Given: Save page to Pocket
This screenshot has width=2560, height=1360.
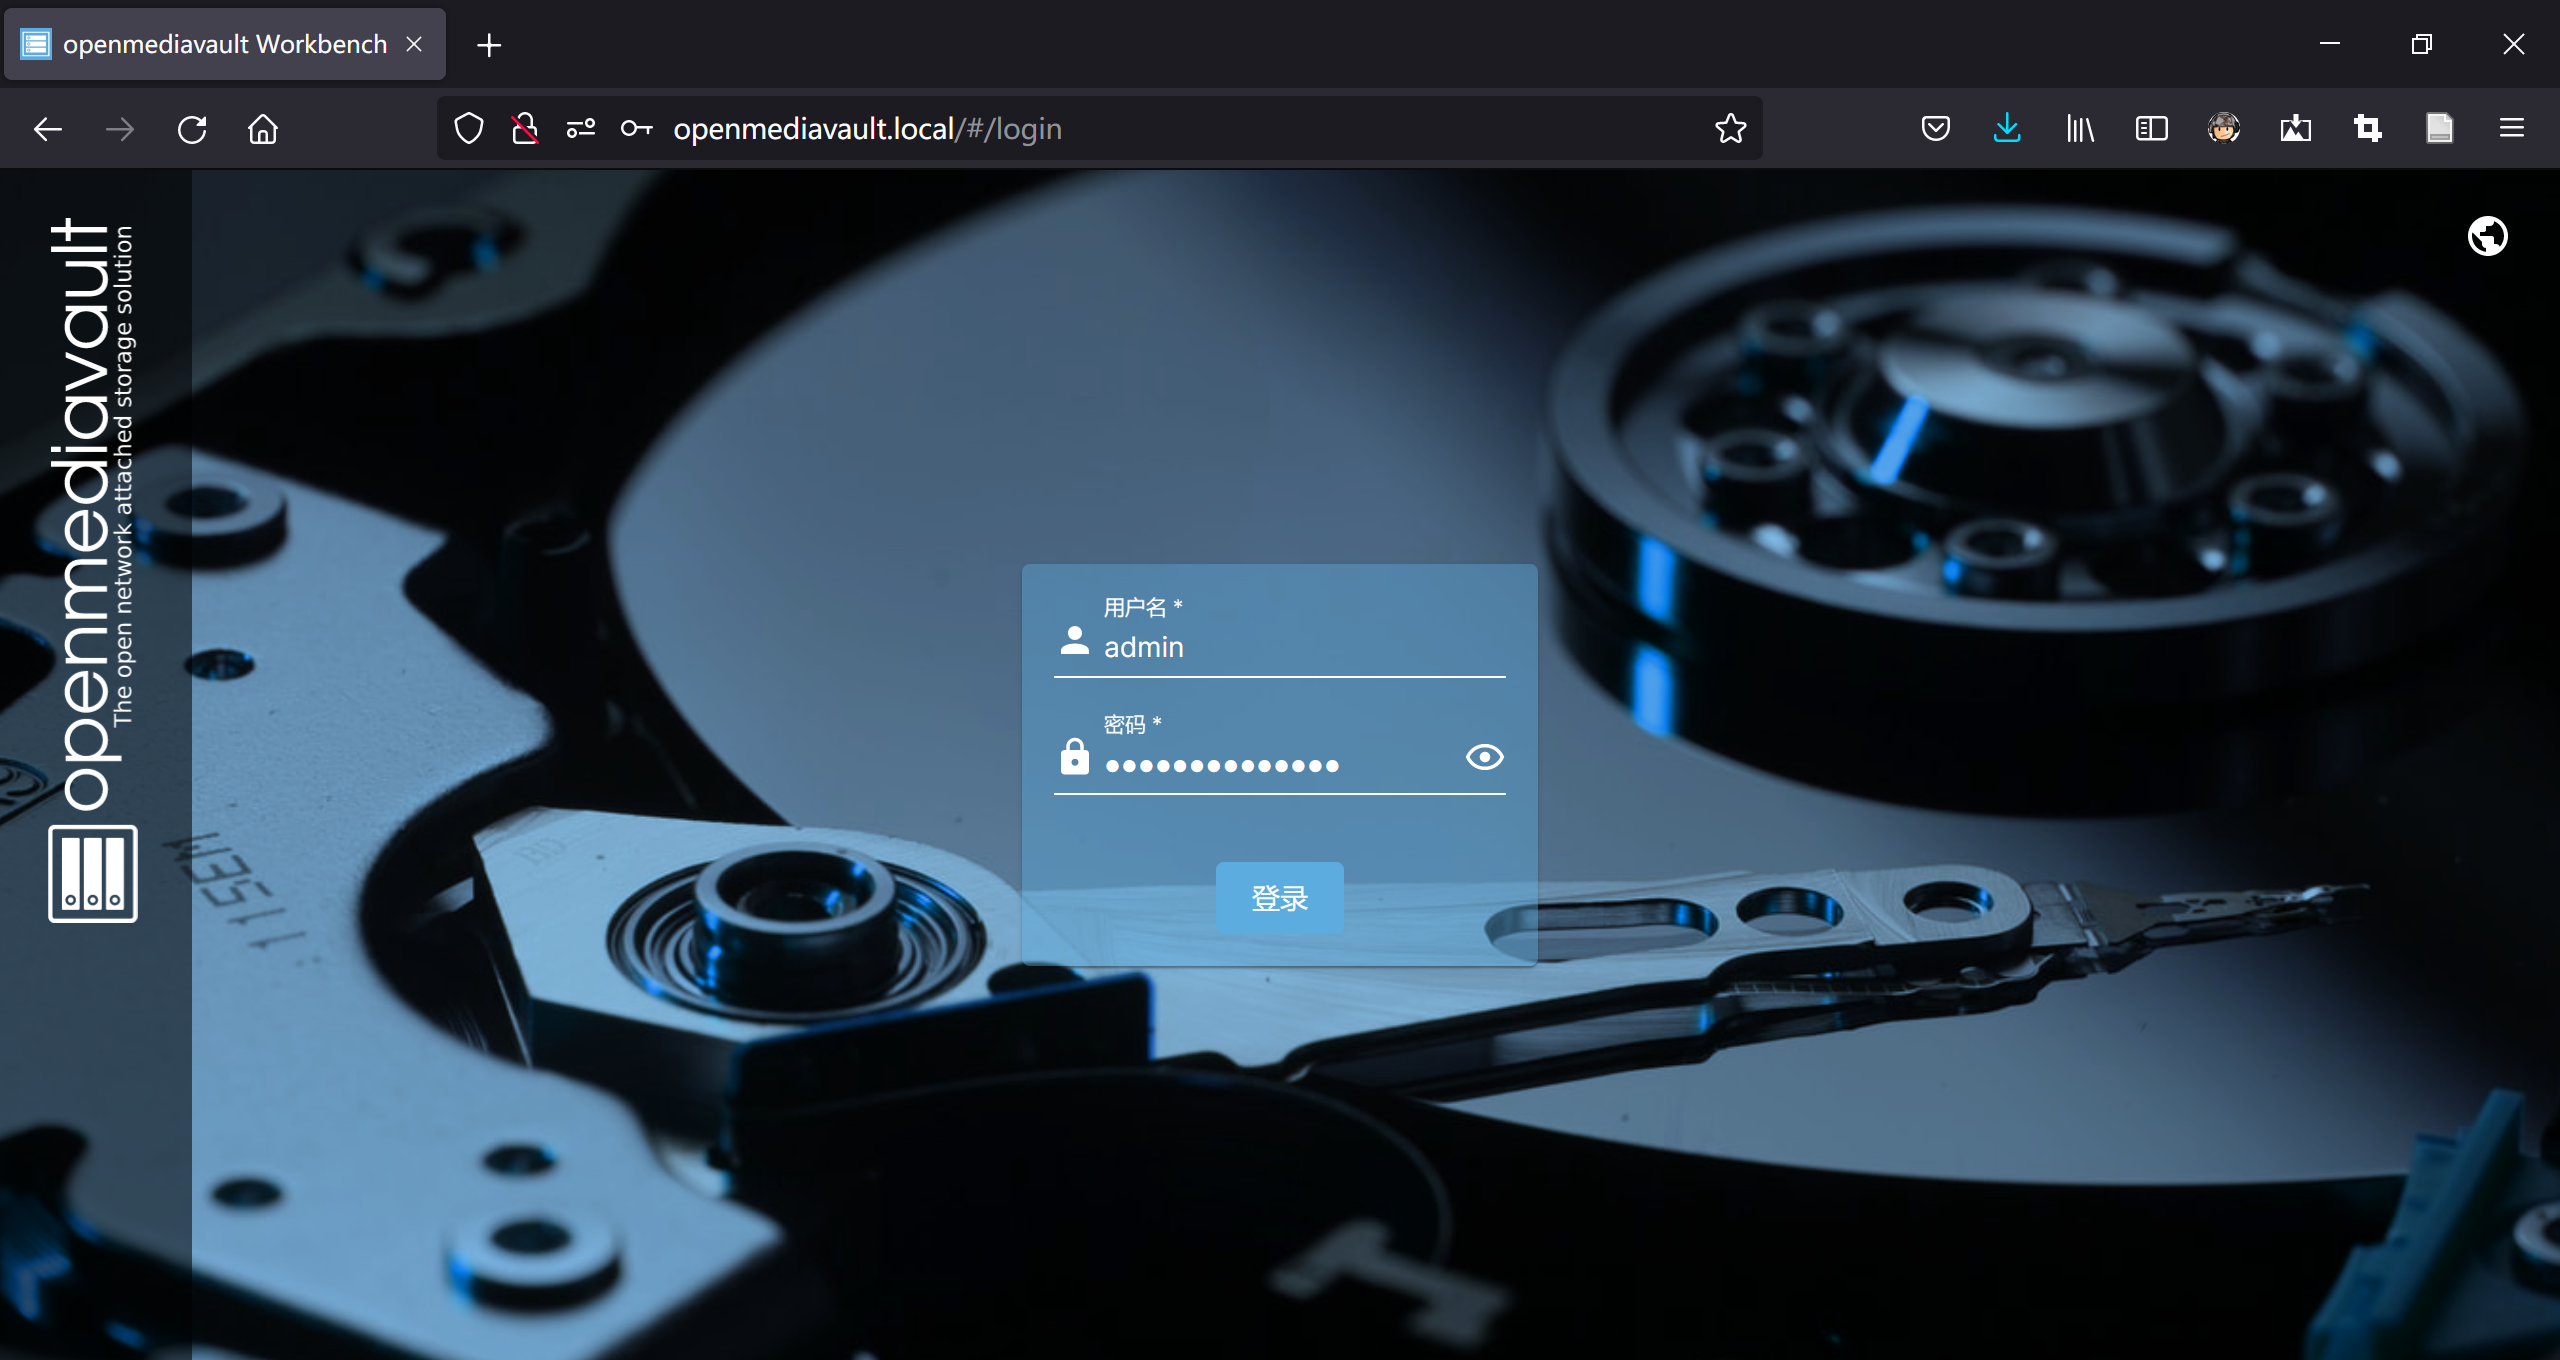Looking at the screenshot, I should [x=1935, y=129].
